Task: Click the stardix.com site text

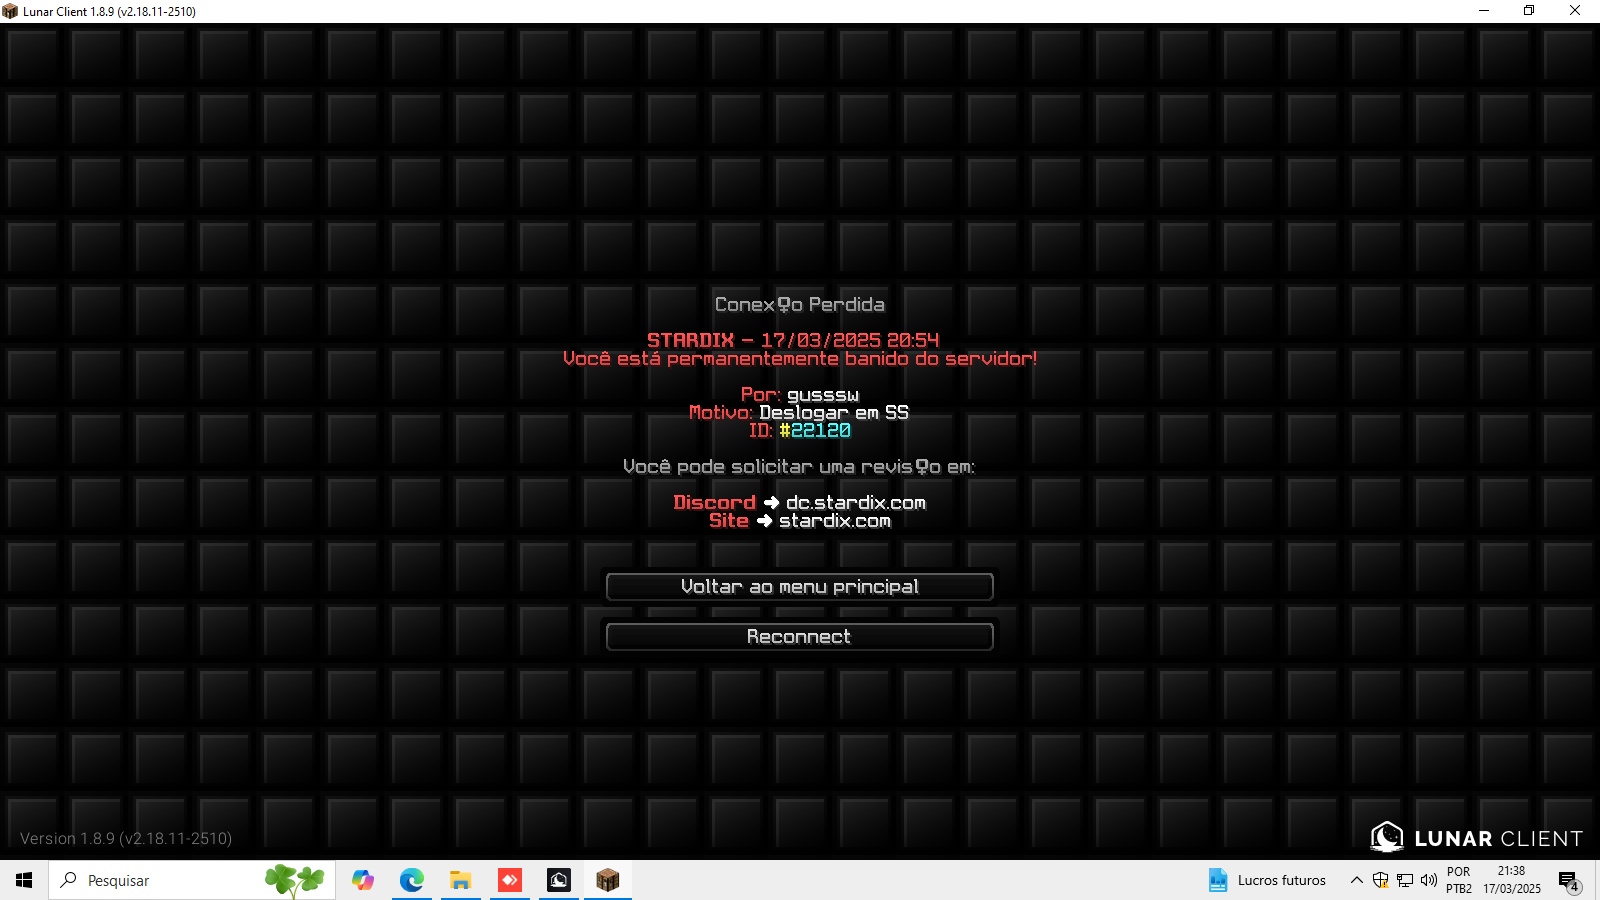Action: 835,521
